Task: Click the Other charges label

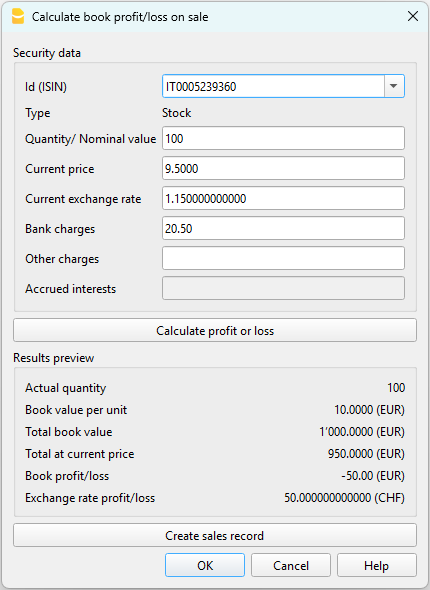Action: coord(62,259)
